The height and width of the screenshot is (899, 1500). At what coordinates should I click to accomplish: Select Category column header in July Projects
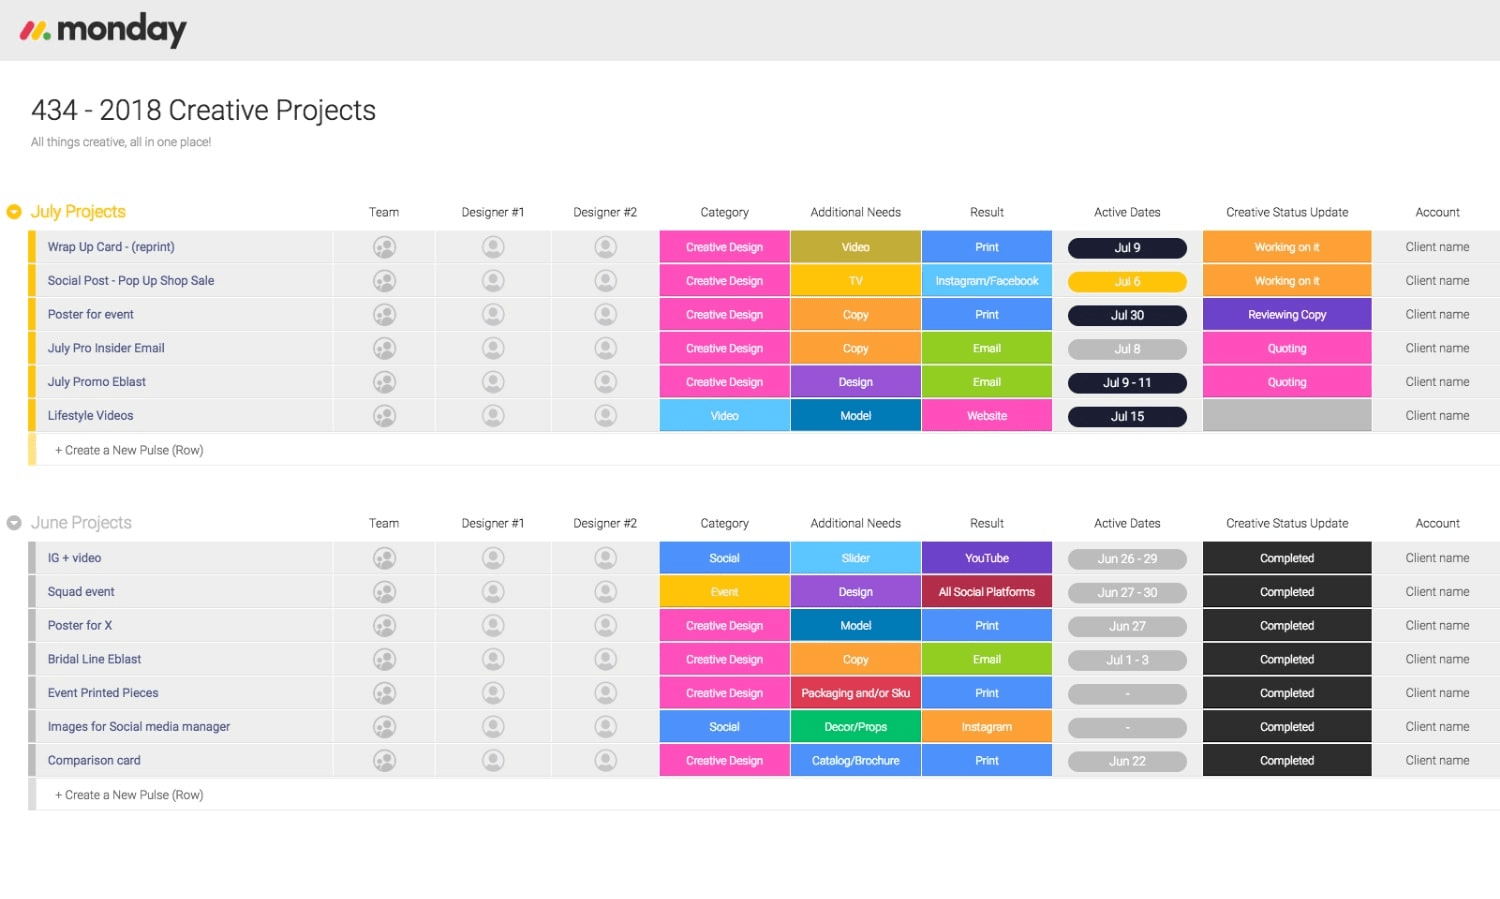pyautogui.click(x=724, y=212)
